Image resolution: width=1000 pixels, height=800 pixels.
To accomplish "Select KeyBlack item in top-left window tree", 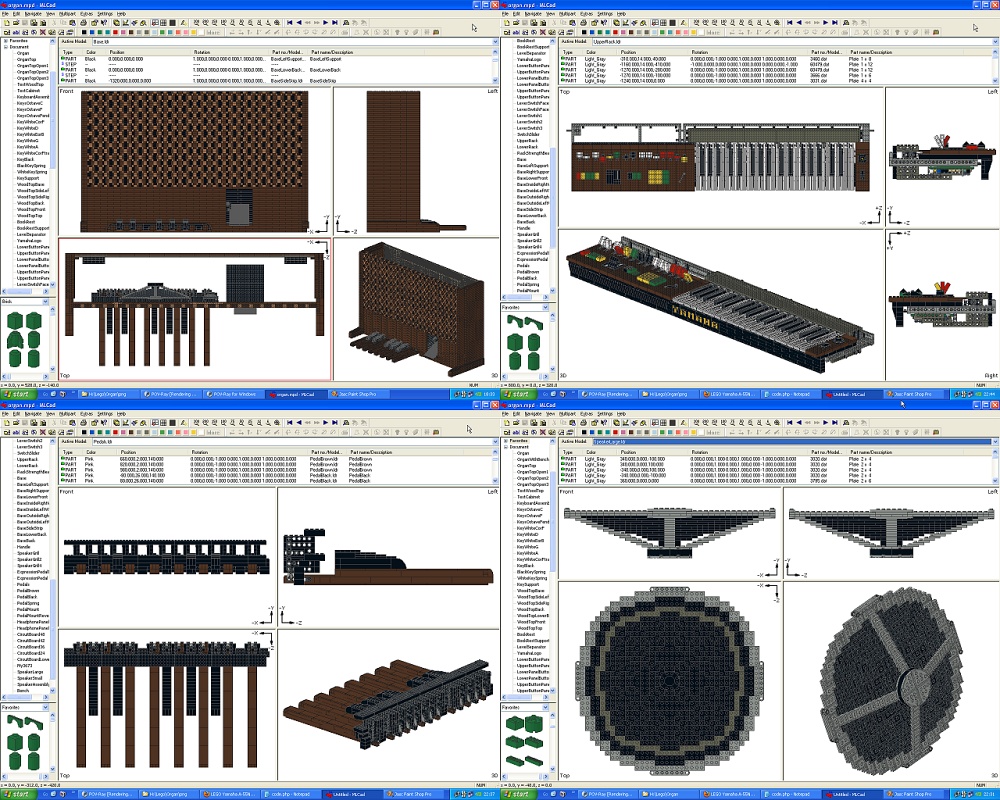I will pos(26,159).
